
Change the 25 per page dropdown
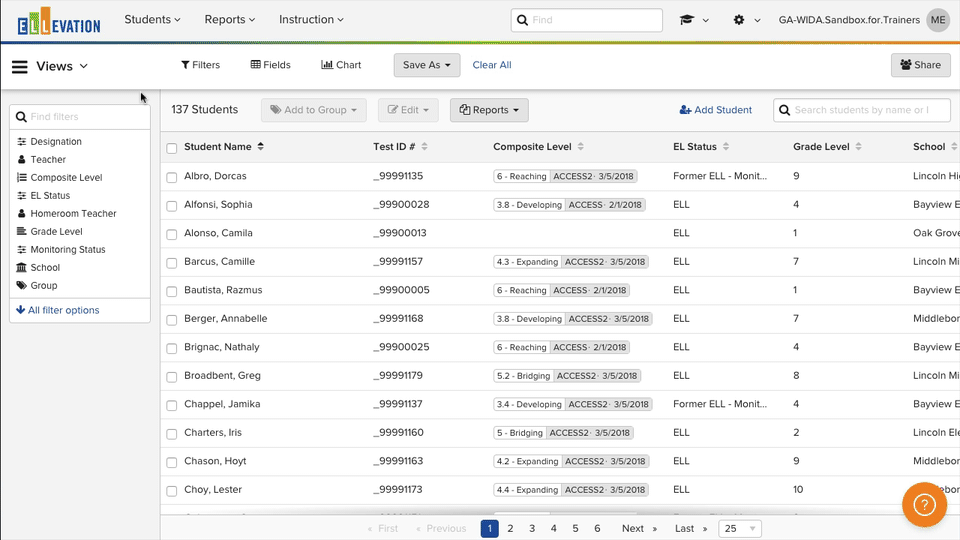click(740, 528)
